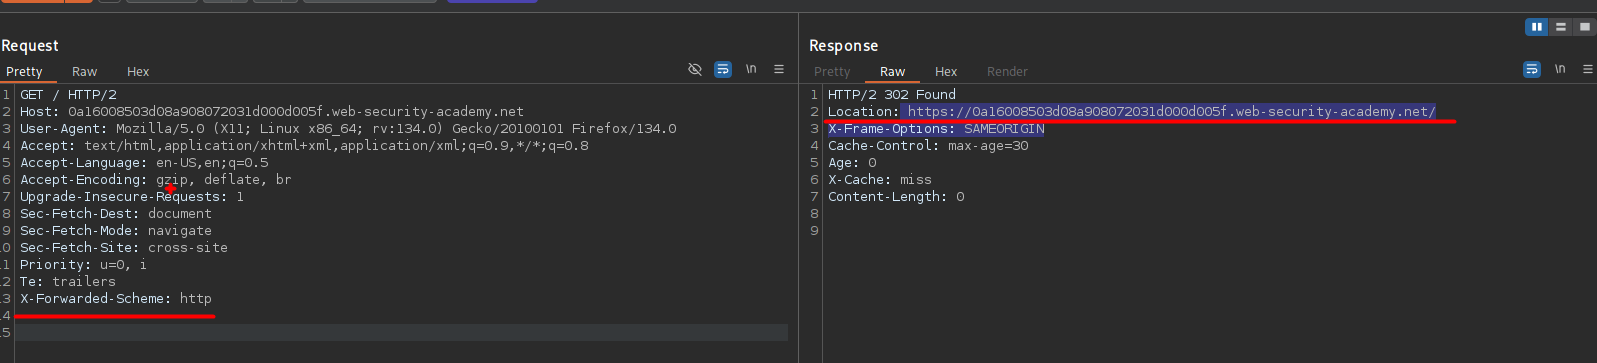Click the 'Cache-Control: max-age=30' response line
The image size is (1597, 363).
pos(928,146)
